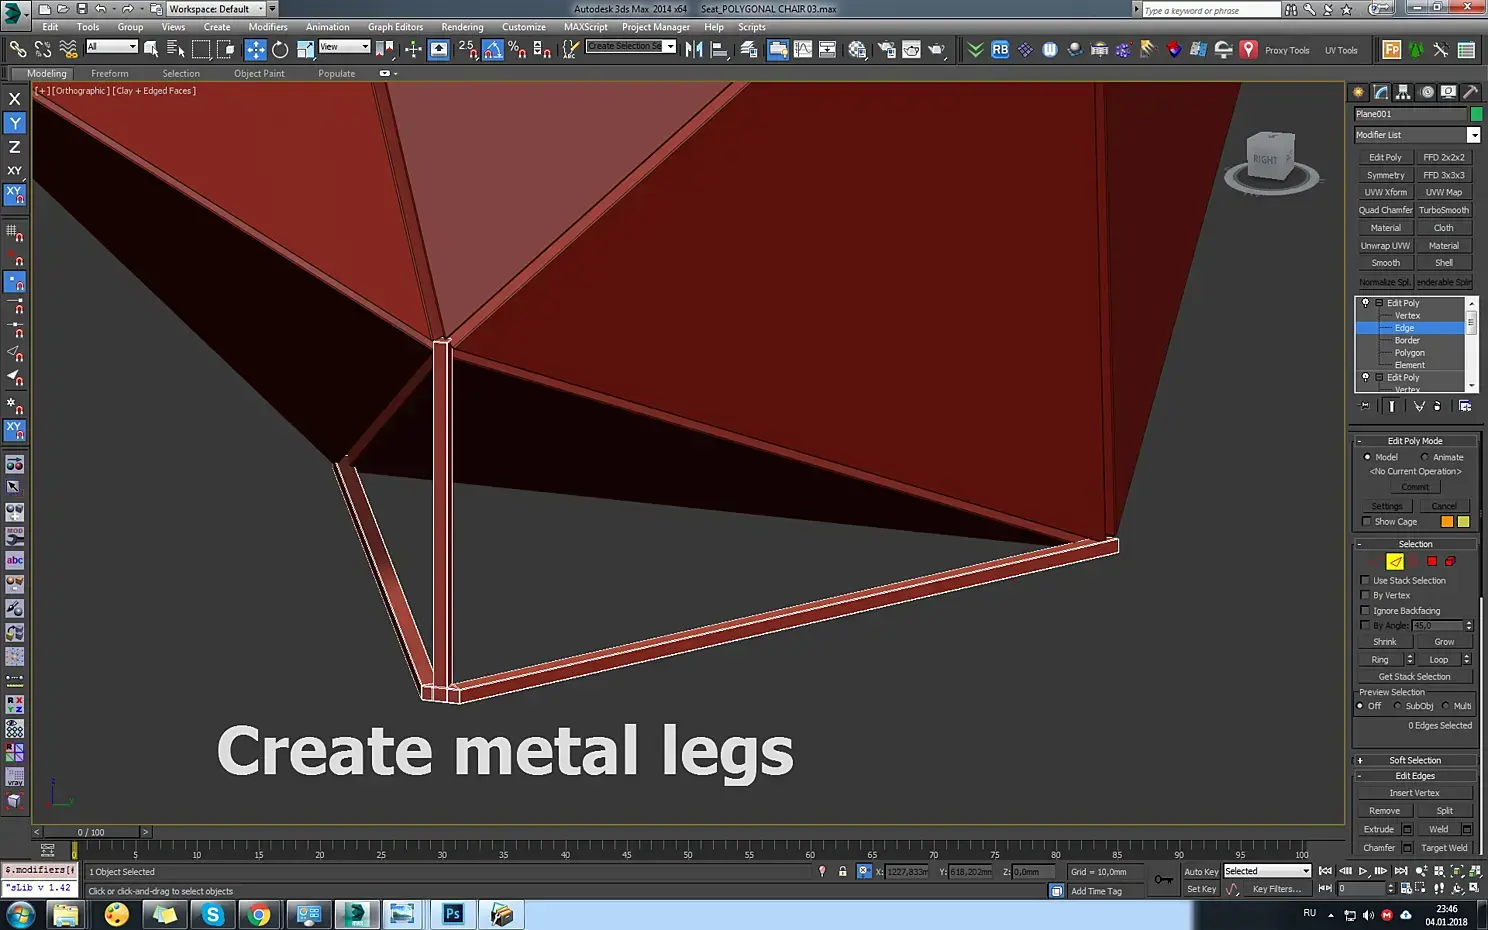
Task: Select the Rotate tool icon
Action: (280, 49)
